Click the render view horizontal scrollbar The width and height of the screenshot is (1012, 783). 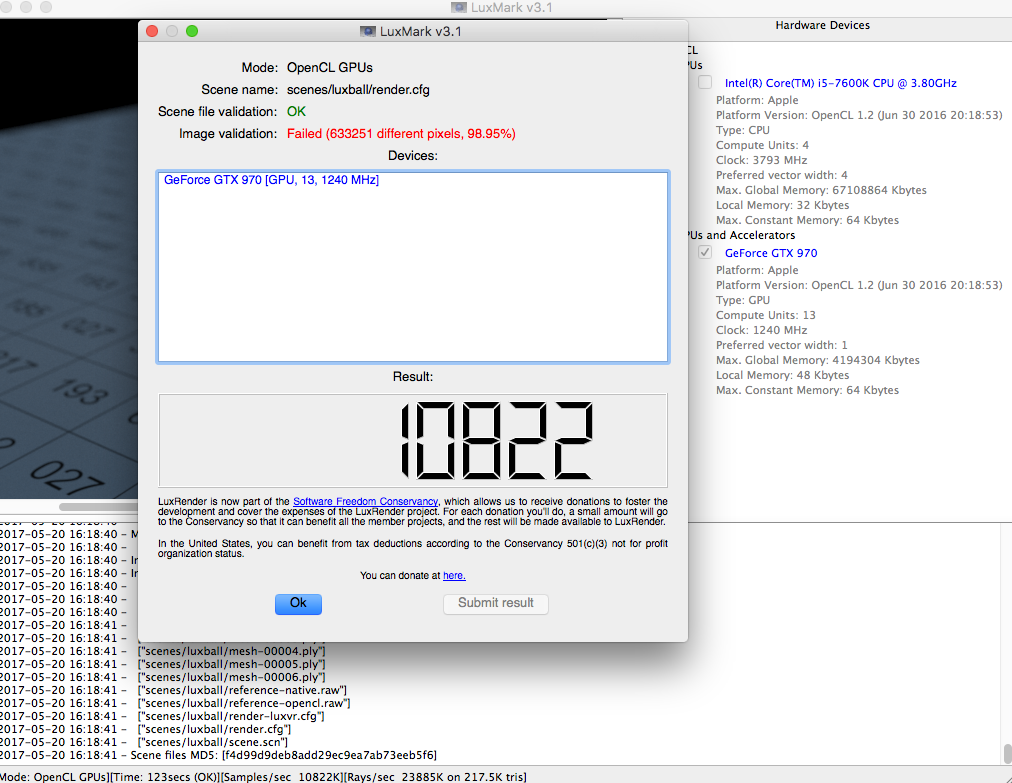click(x=98, y=507)
